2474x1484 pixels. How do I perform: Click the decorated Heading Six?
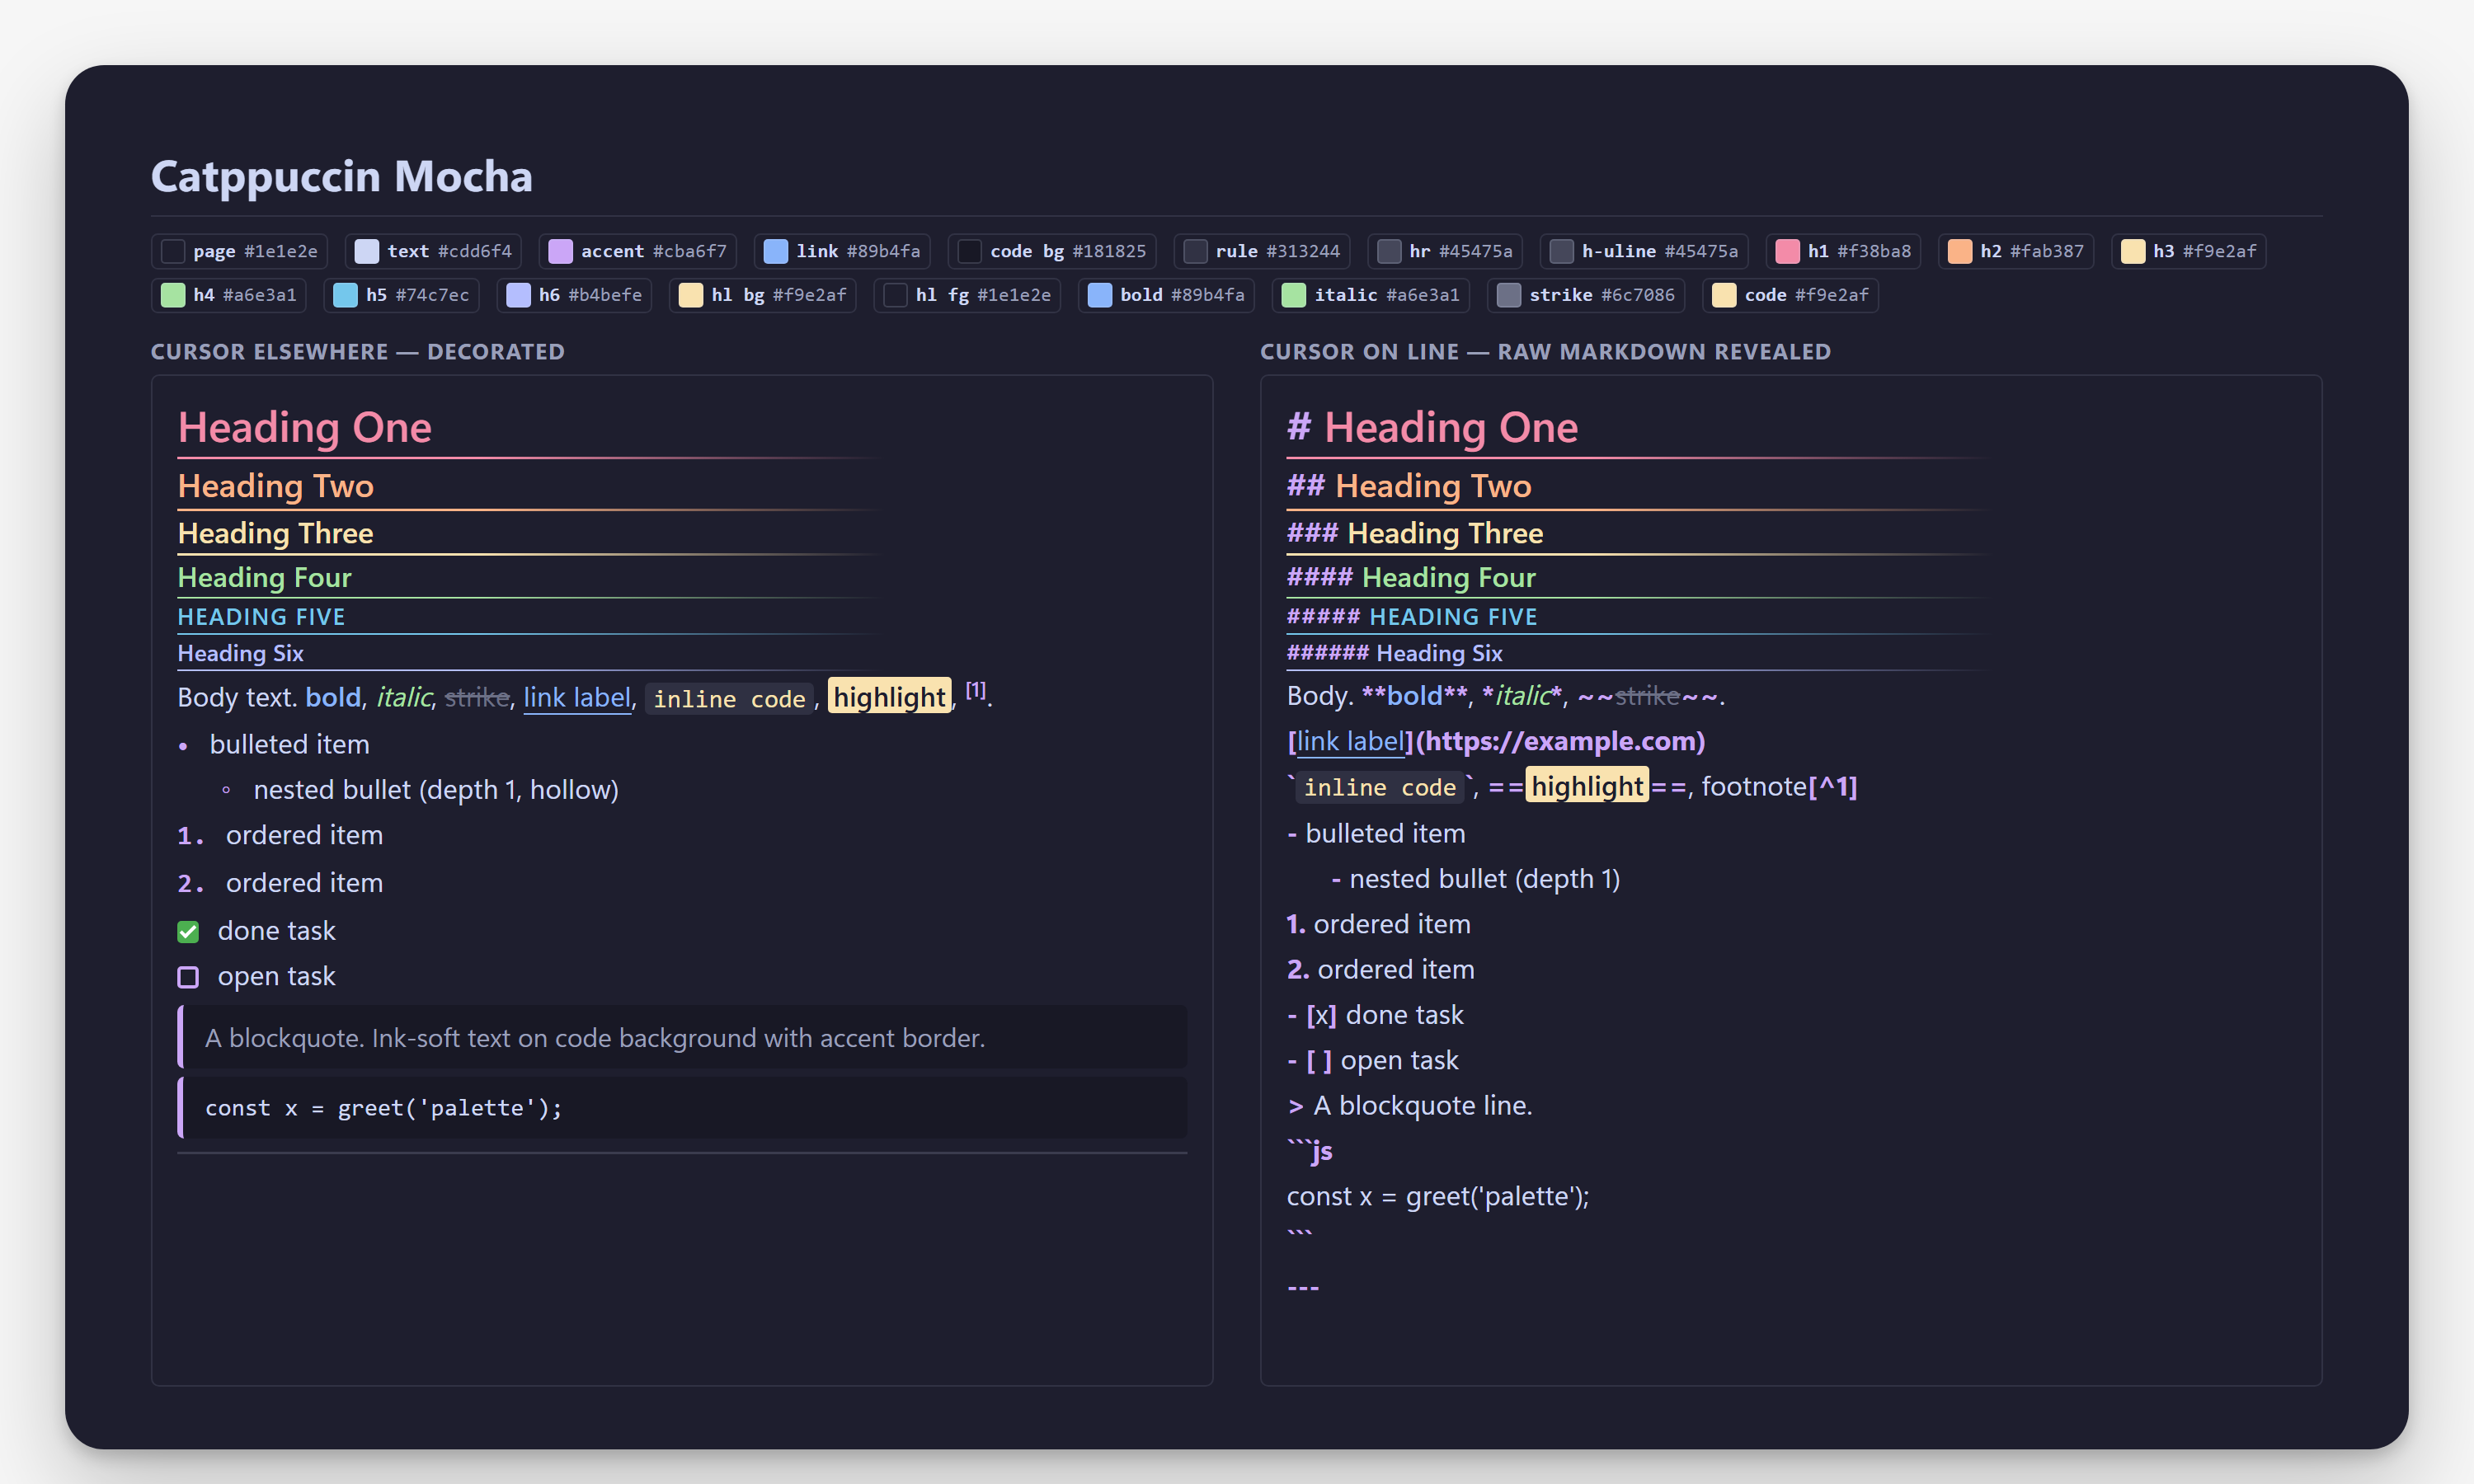coord(240,653)
